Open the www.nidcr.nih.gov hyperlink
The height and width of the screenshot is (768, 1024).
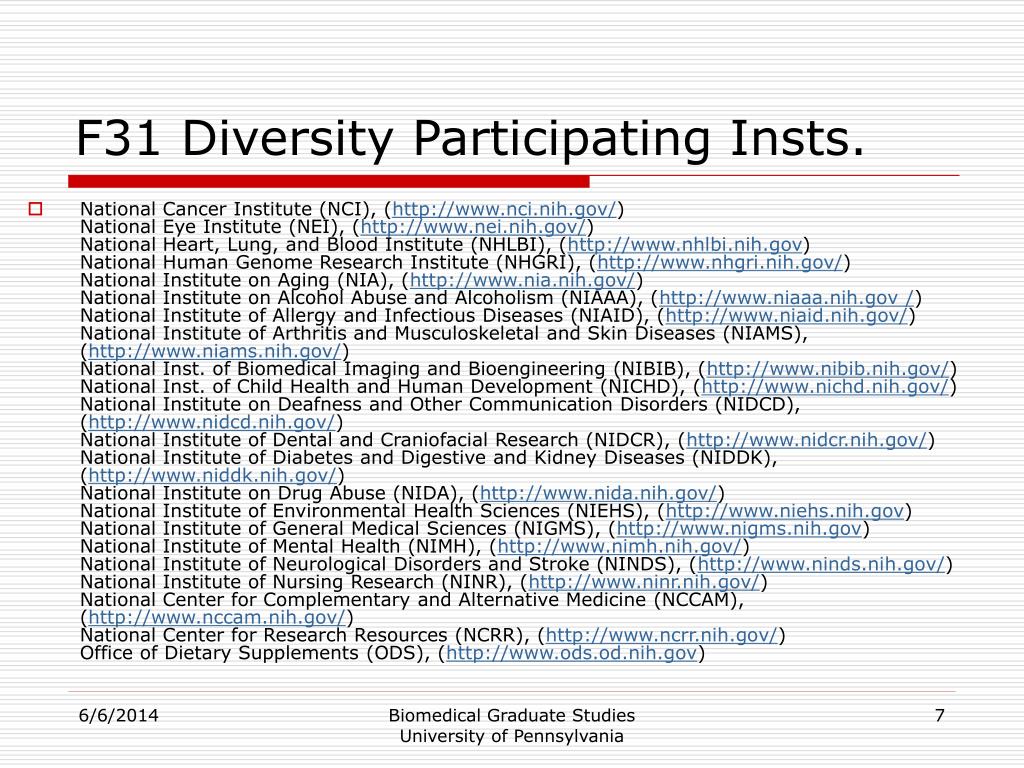click(x=807, y=440)
